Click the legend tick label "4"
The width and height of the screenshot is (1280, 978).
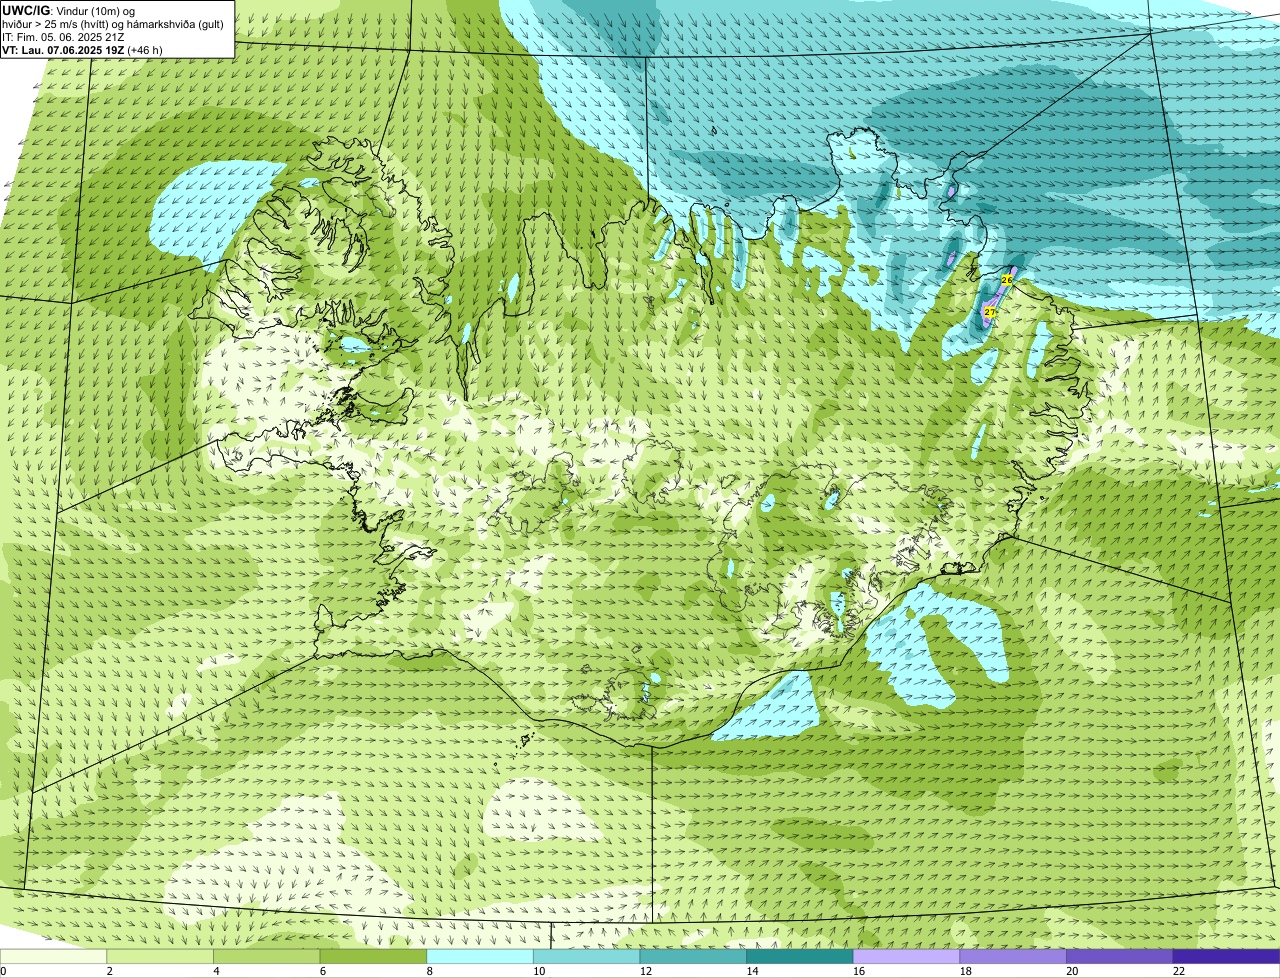click(x=216, y=971)
